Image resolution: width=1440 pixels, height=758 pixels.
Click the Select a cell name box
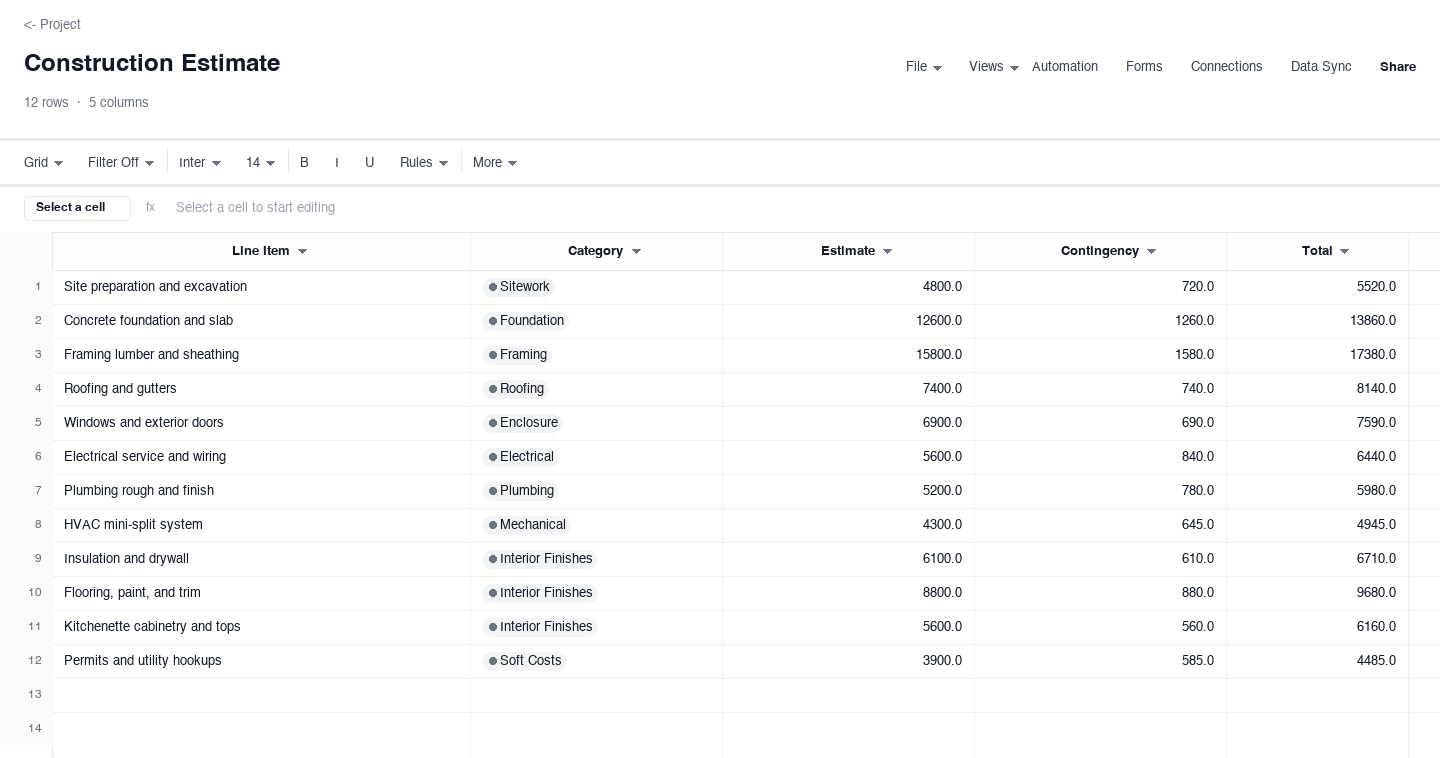pyautogui.click(x=77, y=208)
